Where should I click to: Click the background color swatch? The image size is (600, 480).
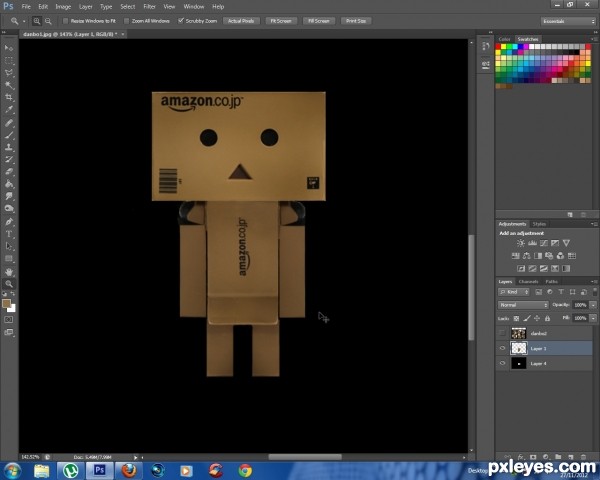pos(13,309)
